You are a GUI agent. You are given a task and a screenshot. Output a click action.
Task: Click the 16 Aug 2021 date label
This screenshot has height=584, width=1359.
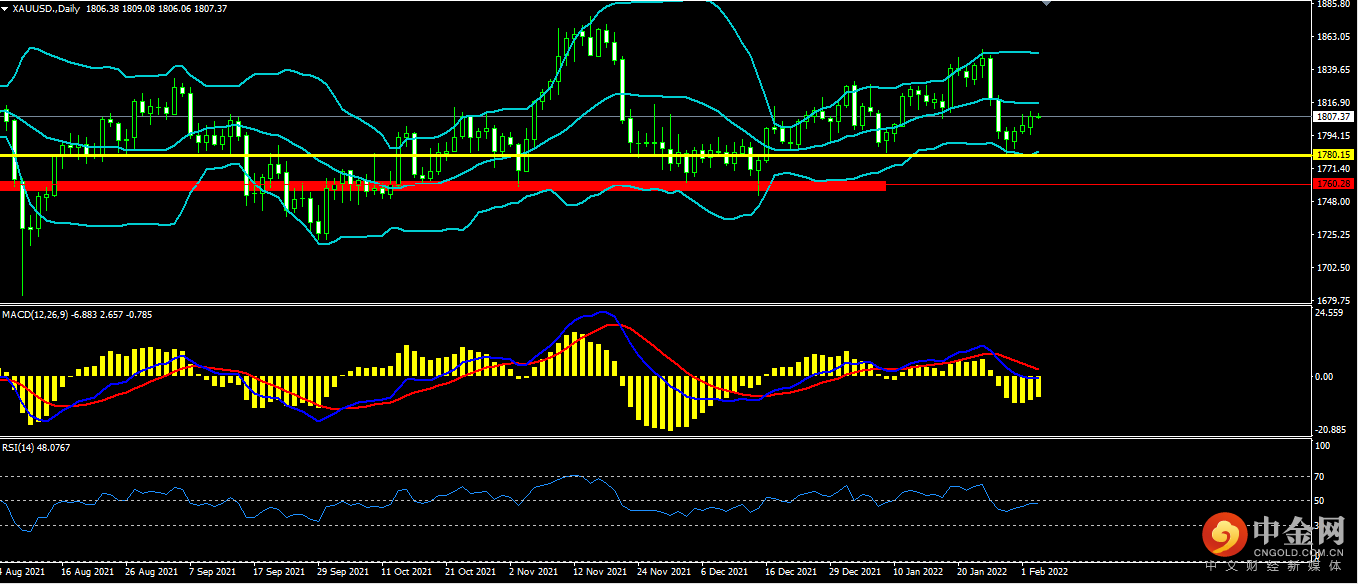[x=87, y=573]
